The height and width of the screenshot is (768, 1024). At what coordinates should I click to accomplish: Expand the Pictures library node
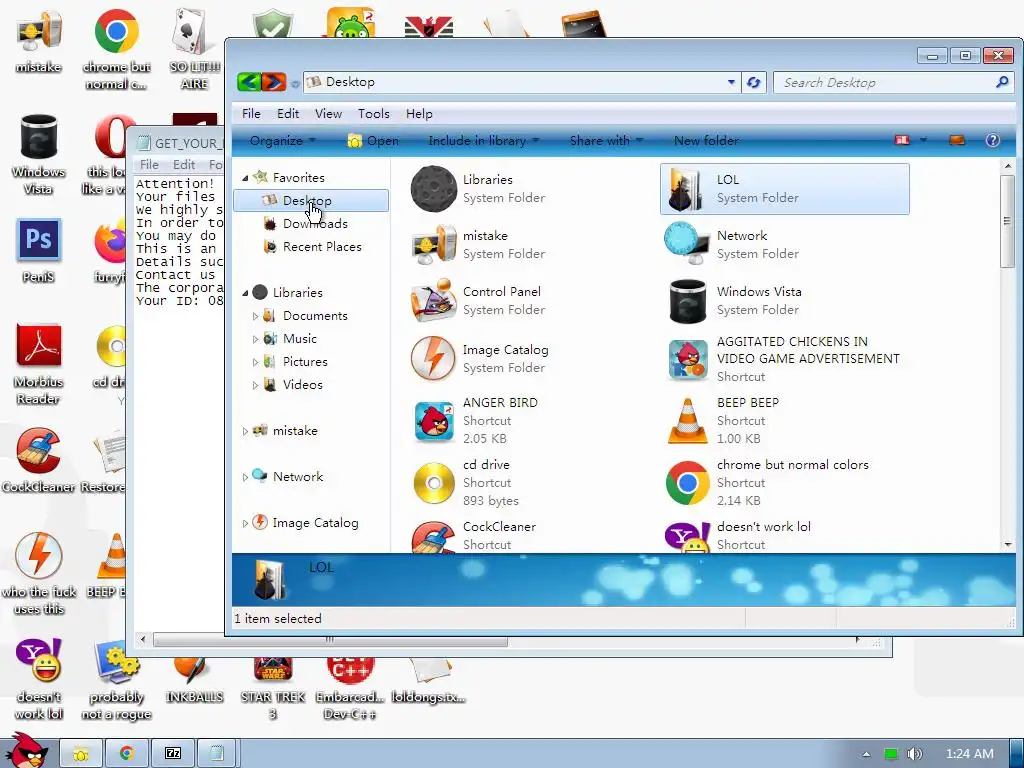coord(255,362)
